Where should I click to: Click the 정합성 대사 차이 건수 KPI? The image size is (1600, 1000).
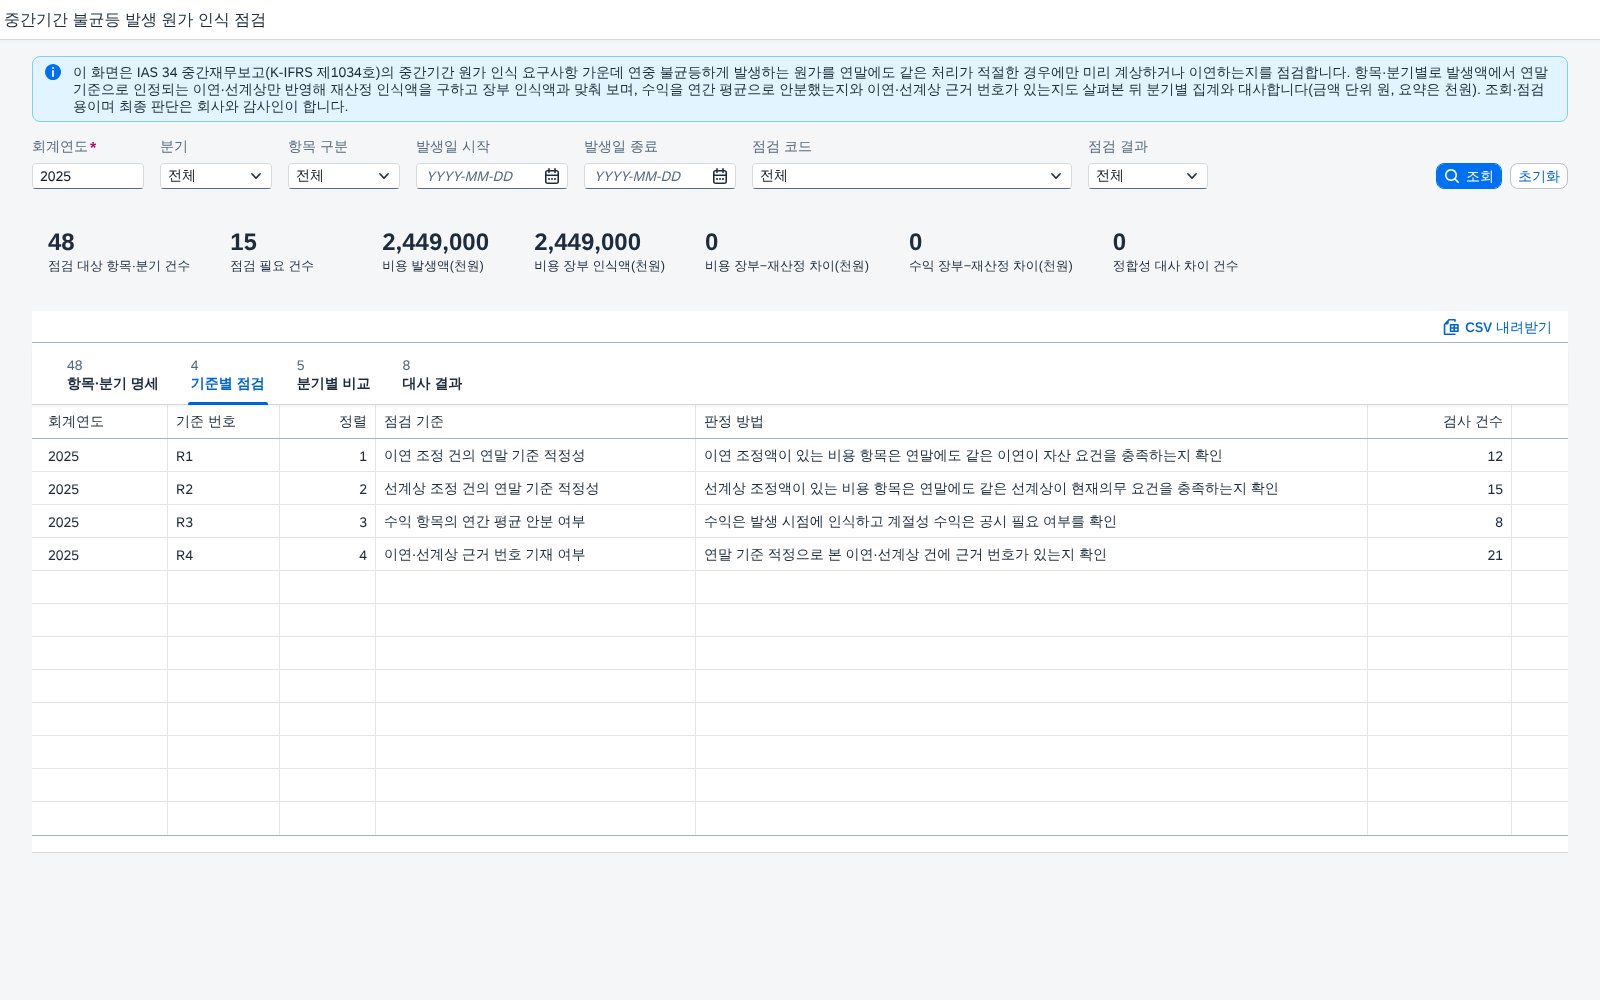(x=1175, y=252)
